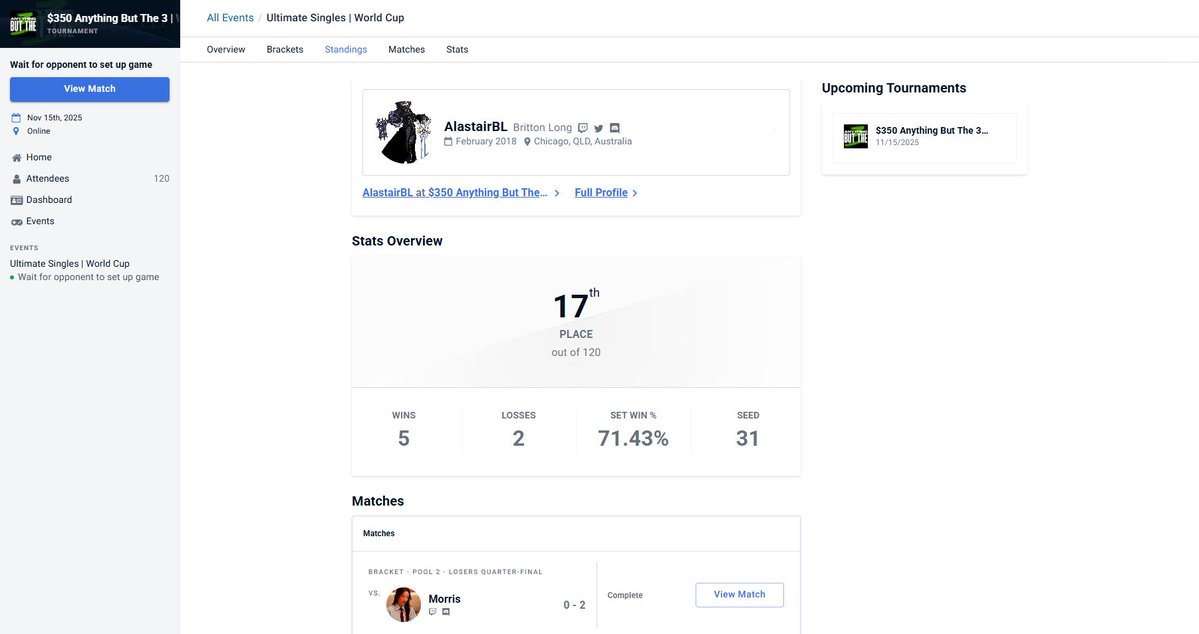Open Dashboard in the sidebar
Image resolution: width=1199 pixels, height=634 pixels.
coord(49,200)
